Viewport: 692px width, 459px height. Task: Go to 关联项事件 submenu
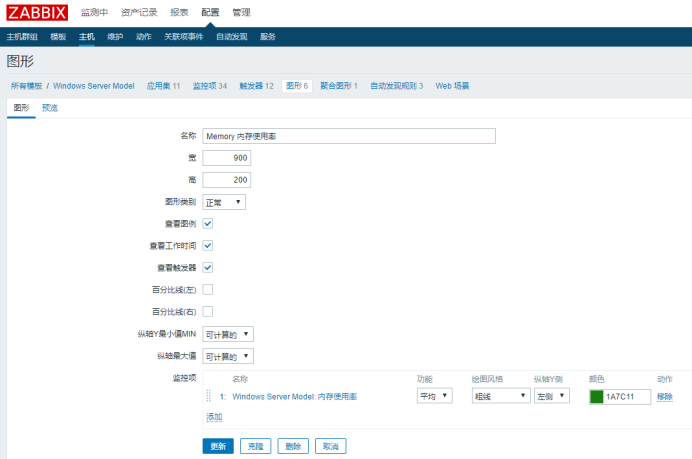pyautogui.click(x=184, y=37)
